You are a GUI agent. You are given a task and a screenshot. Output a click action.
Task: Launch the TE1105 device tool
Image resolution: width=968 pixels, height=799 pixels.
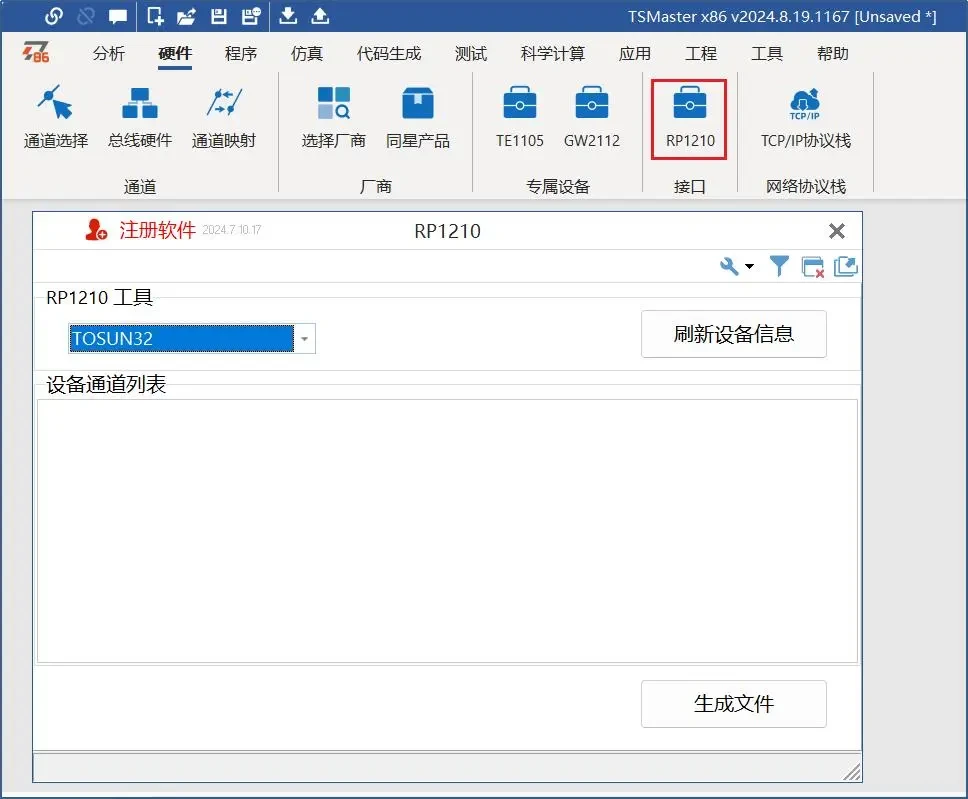[x=520, y=116]
